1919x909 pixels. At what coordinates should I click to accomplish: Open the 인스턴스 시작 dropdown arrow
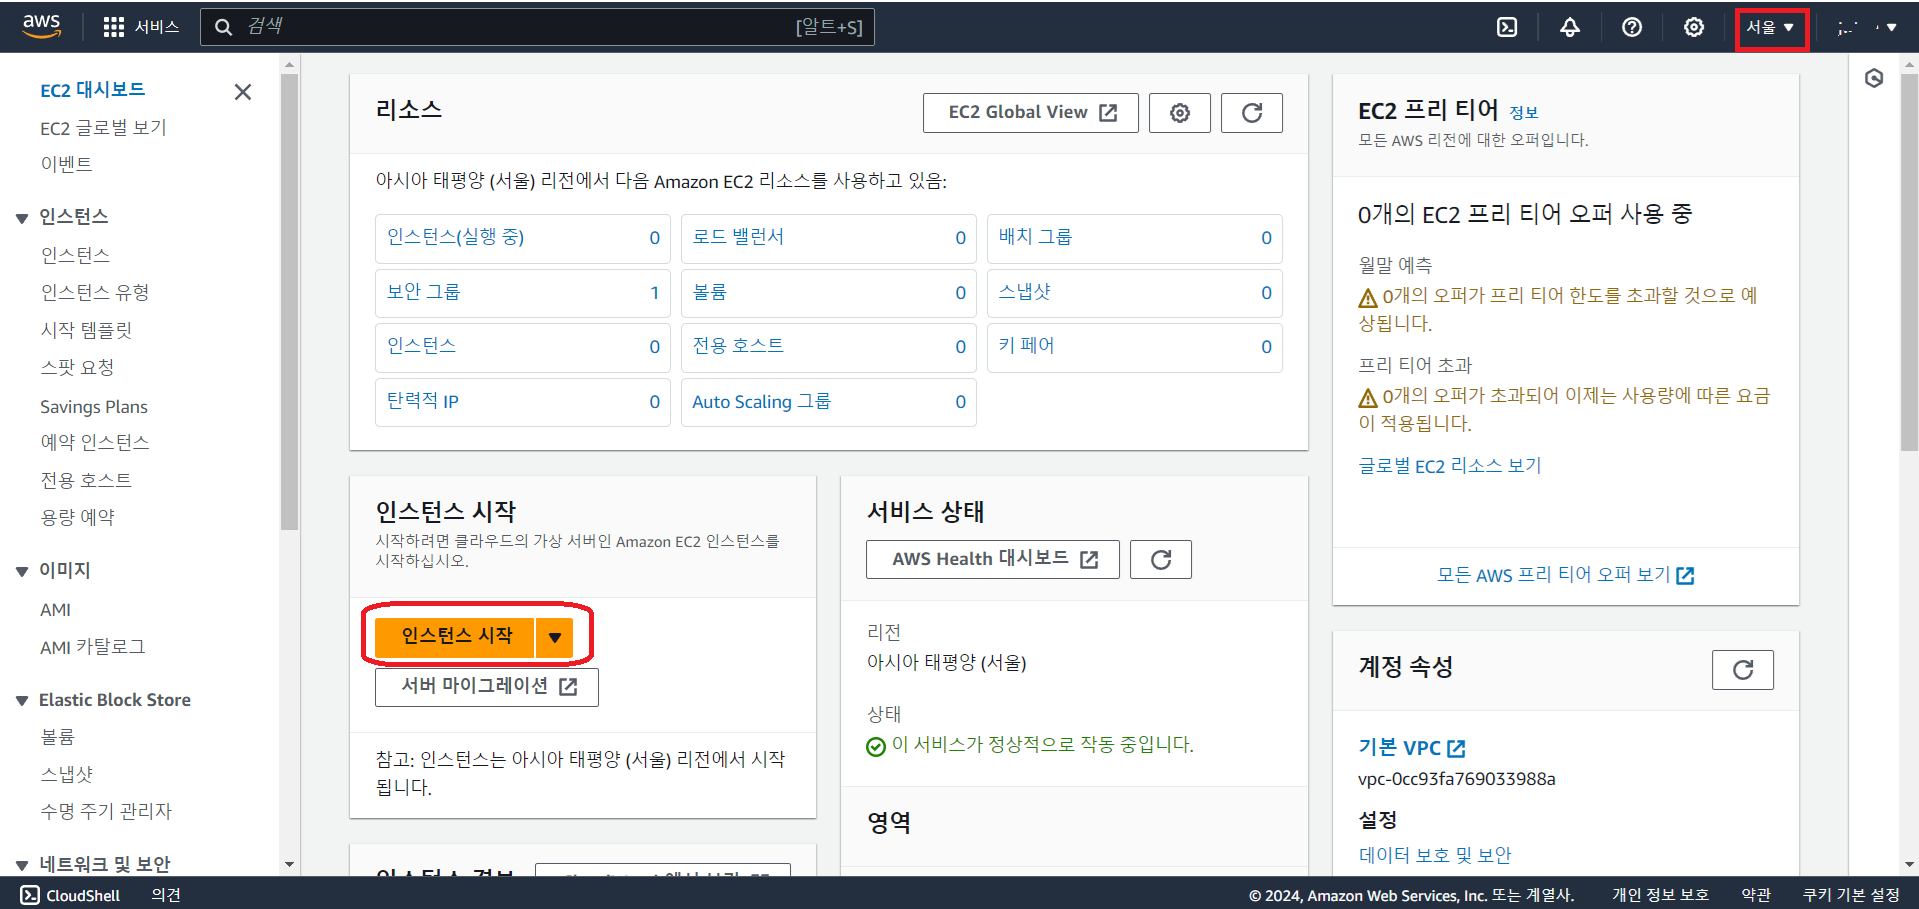coord(555,637)
